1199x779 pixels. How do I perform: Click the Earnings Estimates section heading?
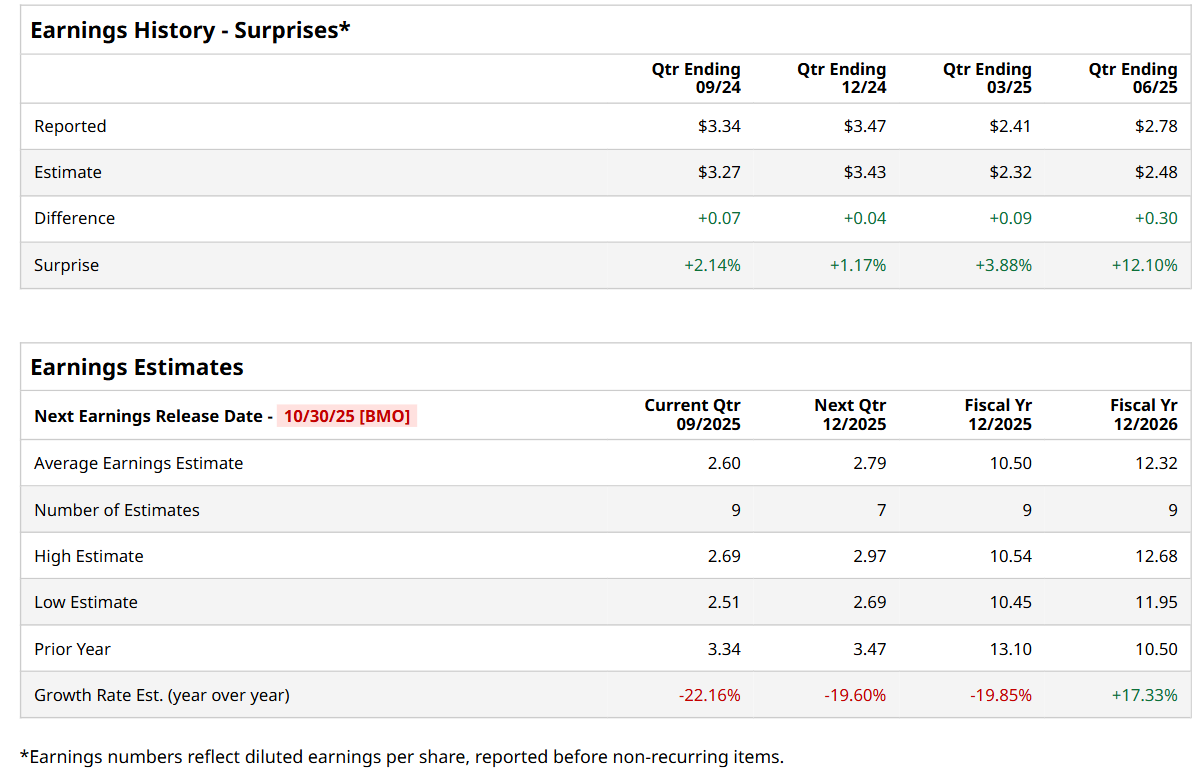click(x=137, y=367)
